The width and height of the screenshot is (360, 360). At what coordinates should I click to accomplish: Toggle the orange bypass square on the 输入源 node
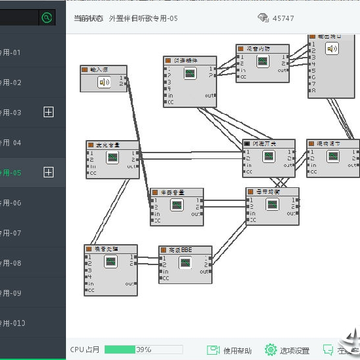pyautogui.click(x=85, y=70)
